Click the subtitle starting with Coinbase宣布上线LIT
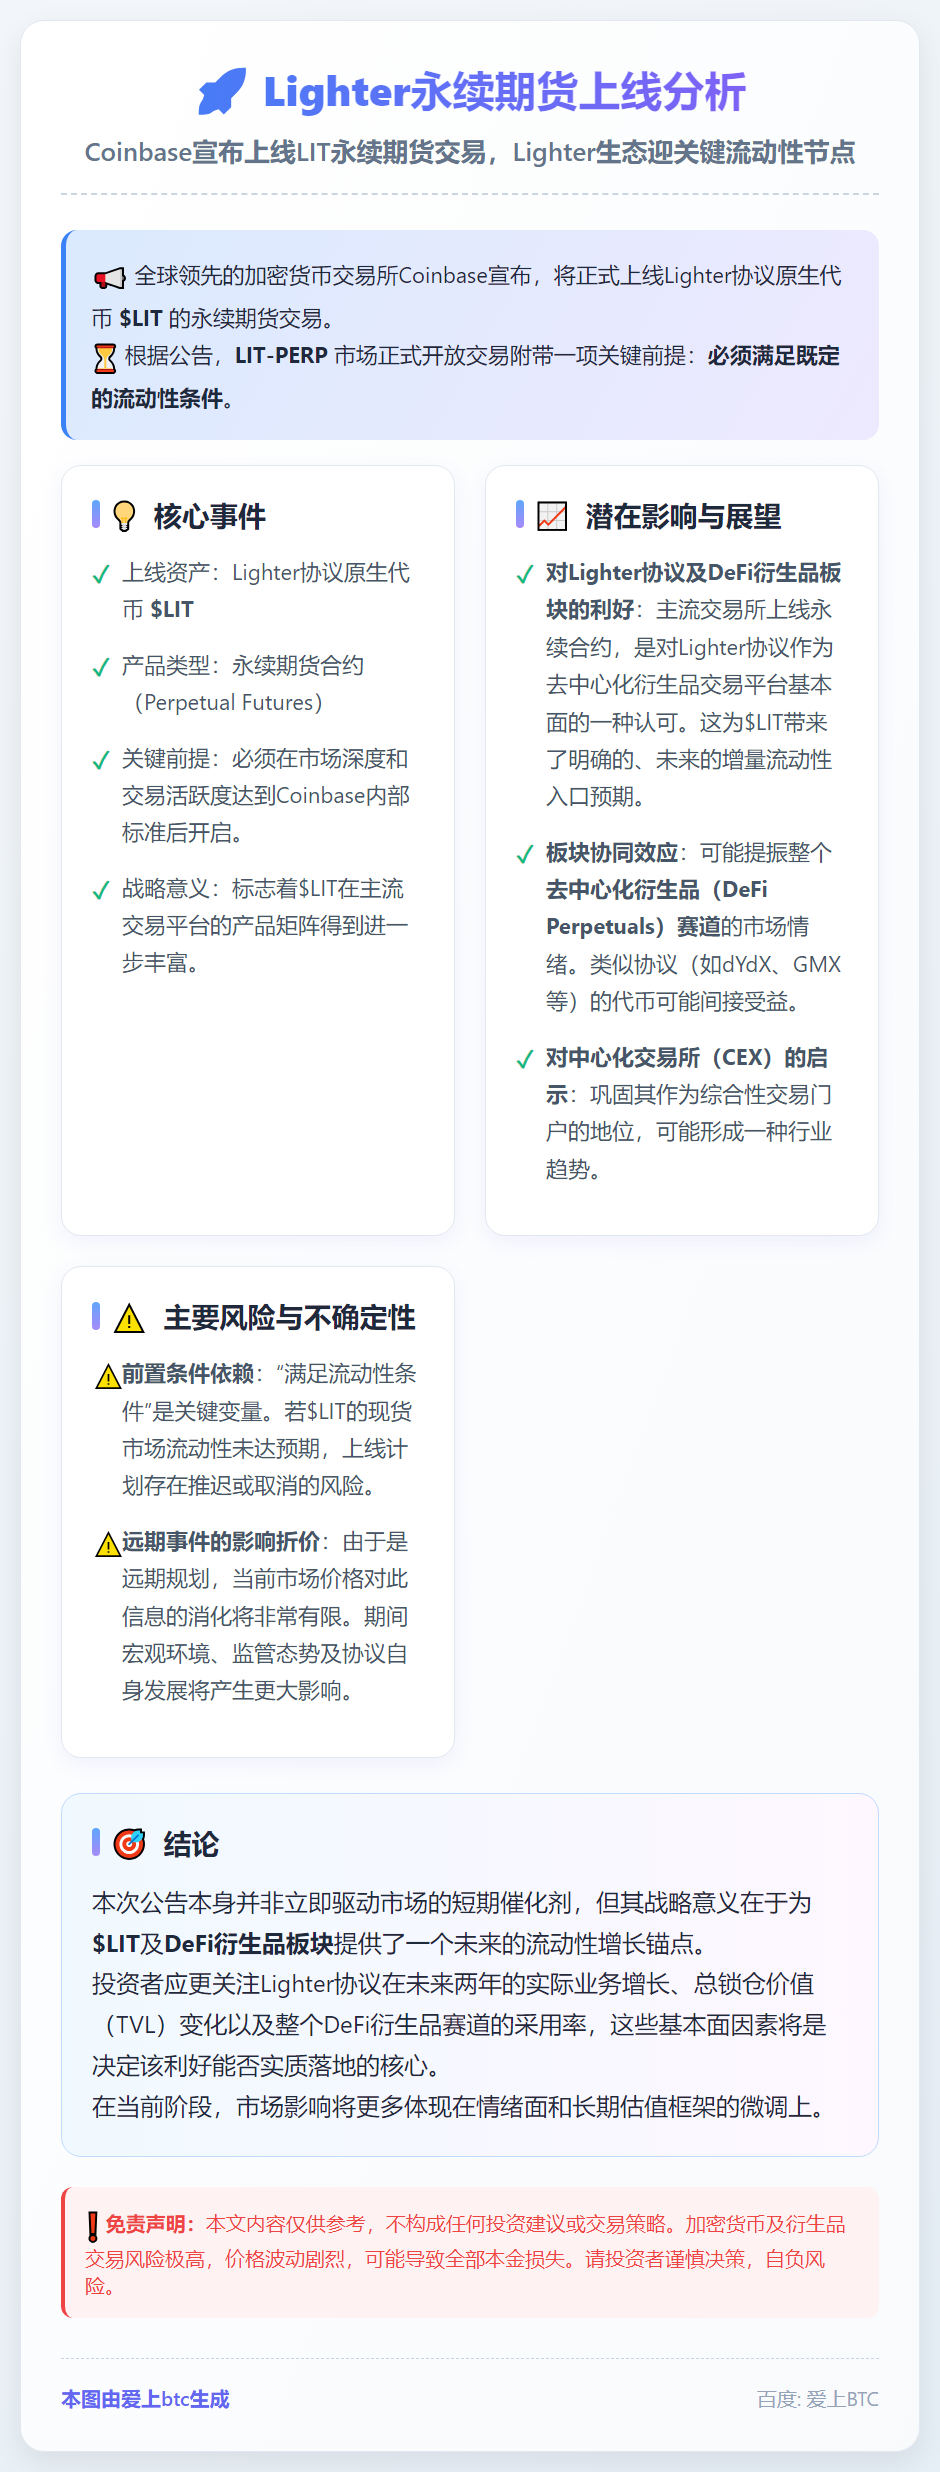This screenshot has height=2472, width=940. click(470, 152)
